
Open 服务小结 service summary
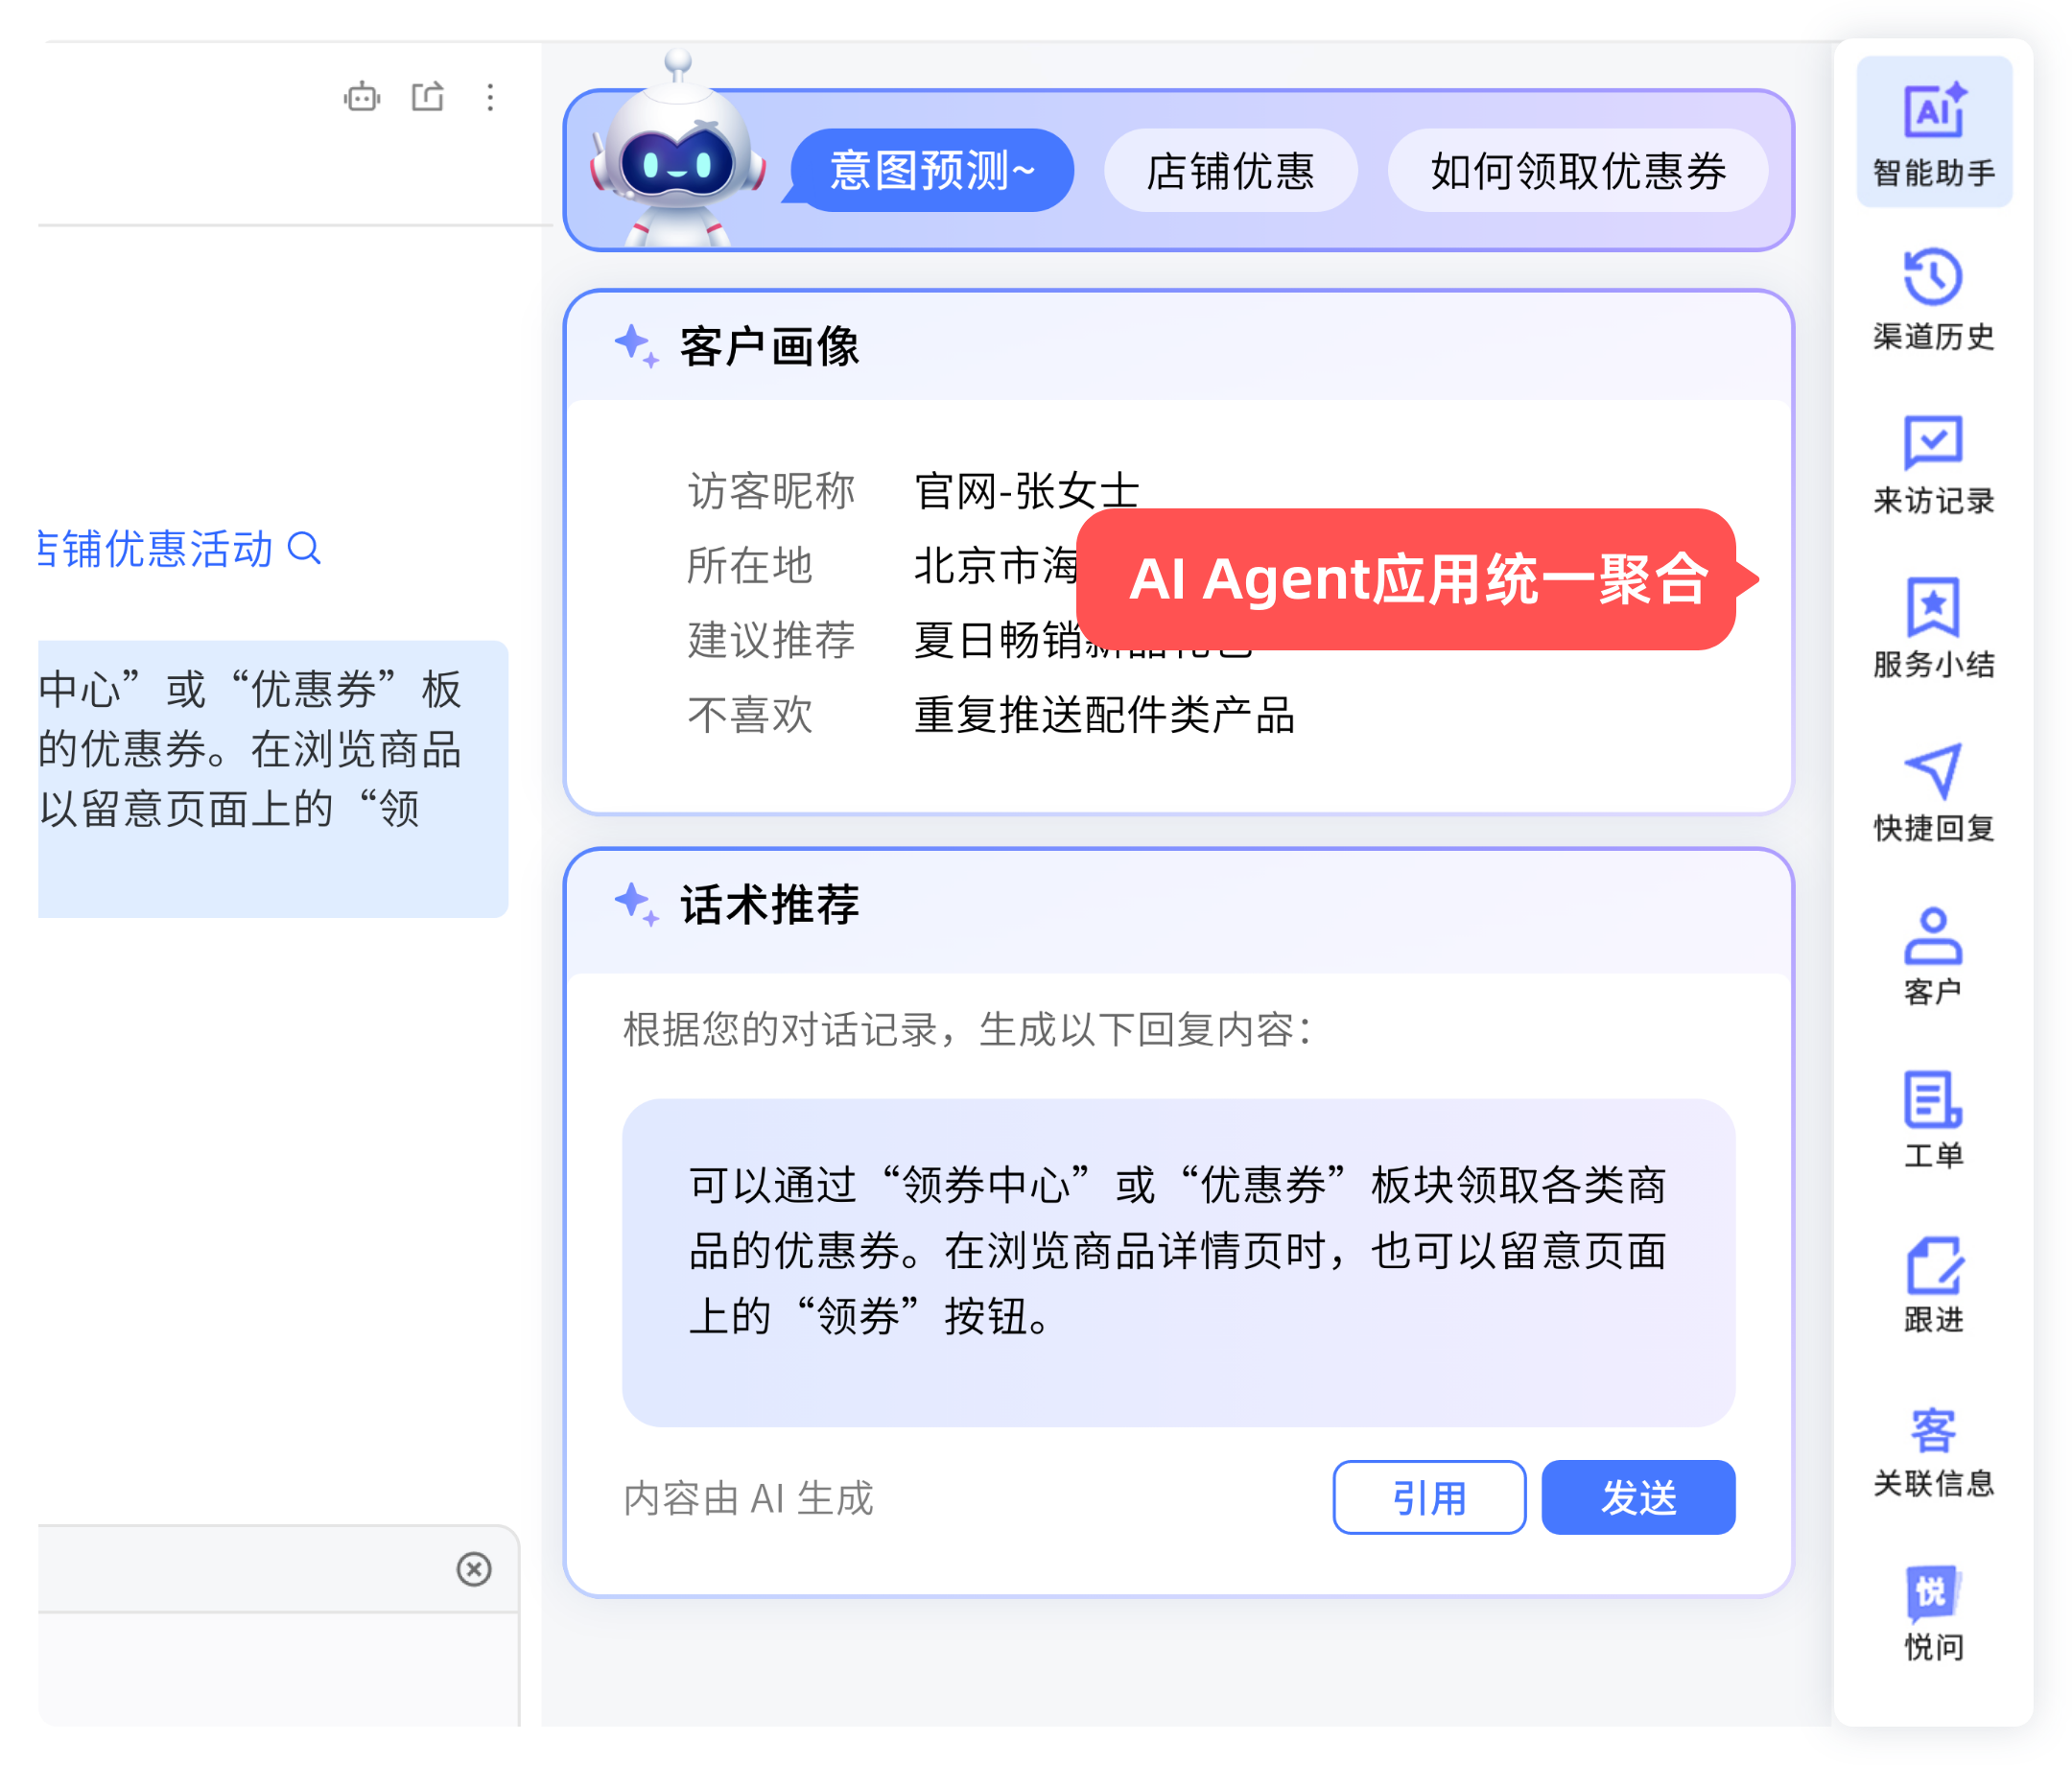1933,626
